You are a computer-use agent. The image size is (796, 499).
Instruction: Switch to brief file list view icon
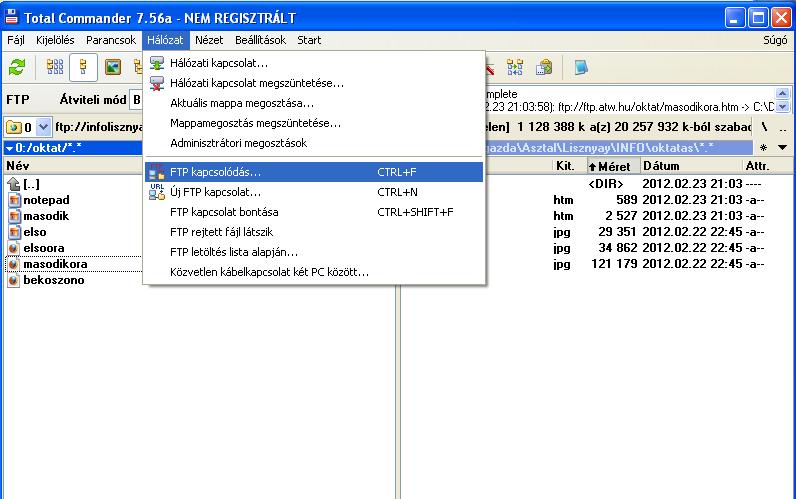click(x=55, y=67)
